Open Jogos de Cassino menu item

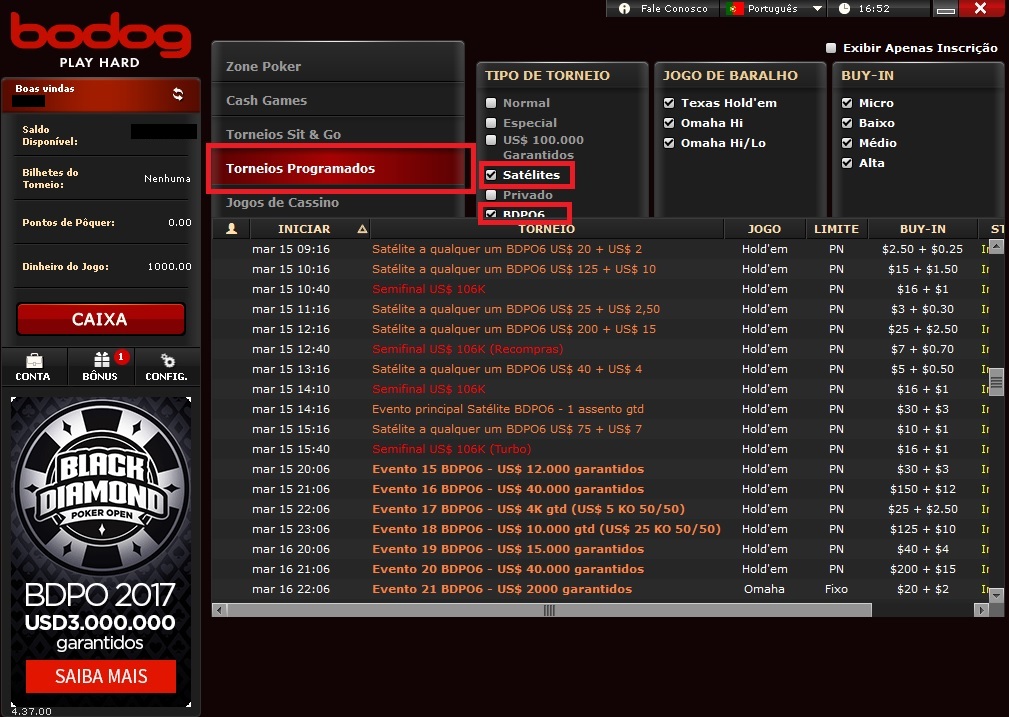point(338,203)
